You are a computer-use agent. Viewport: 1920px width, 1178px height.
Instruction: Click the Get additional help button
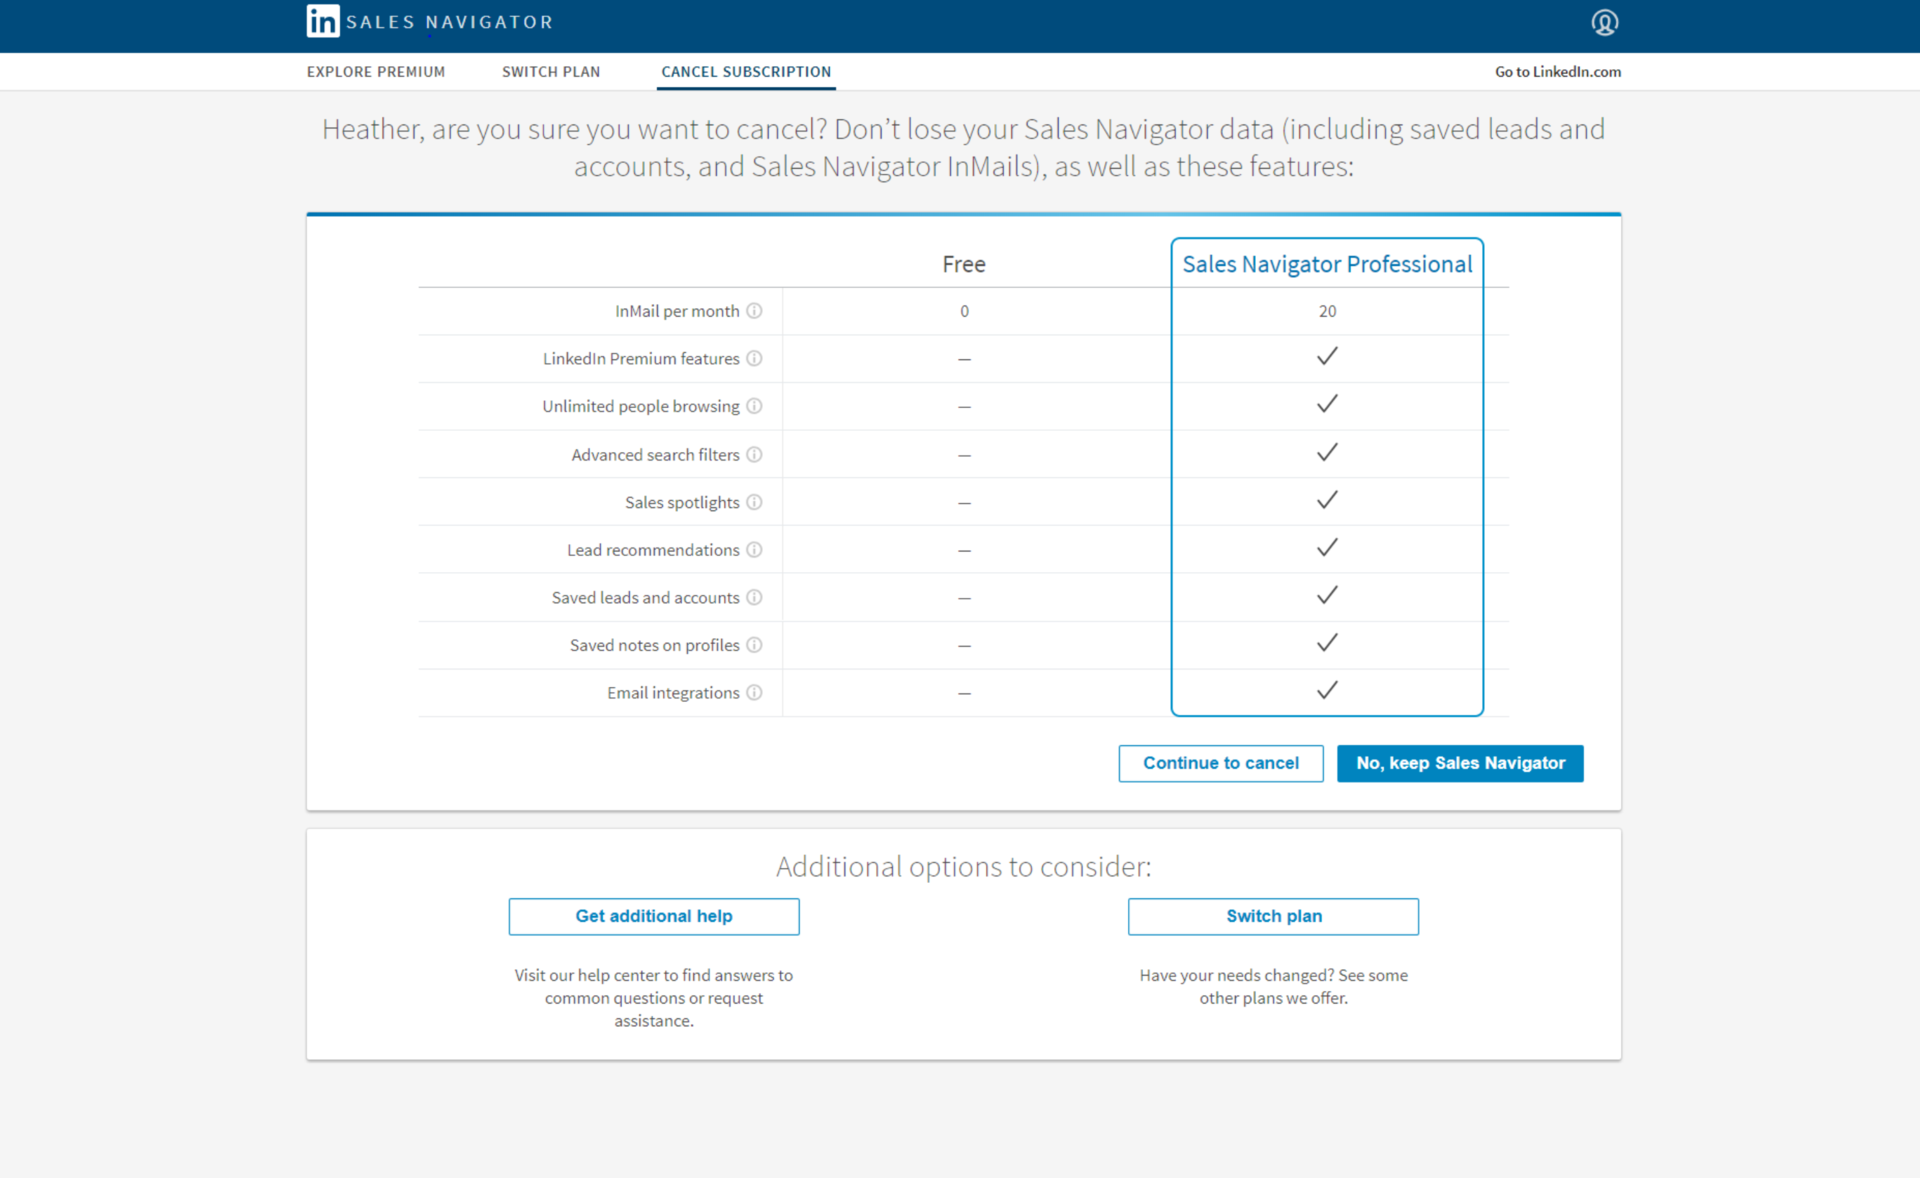654,916
